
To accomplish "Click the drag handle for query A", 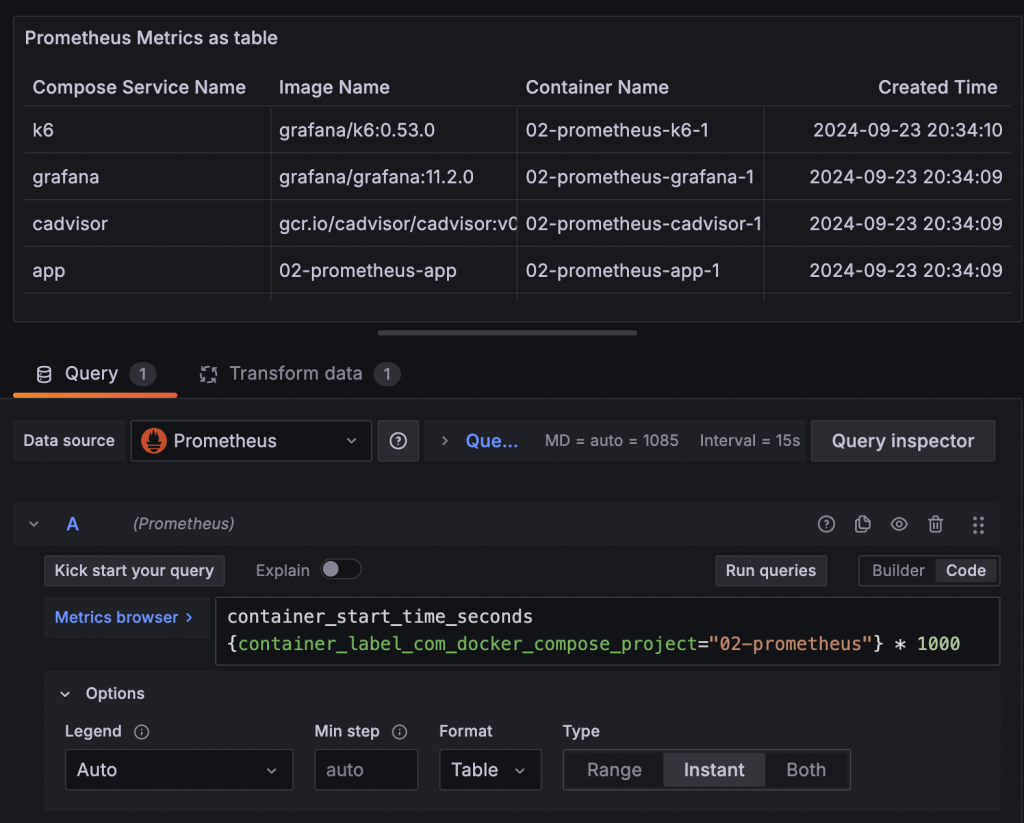I will (978, 524).
